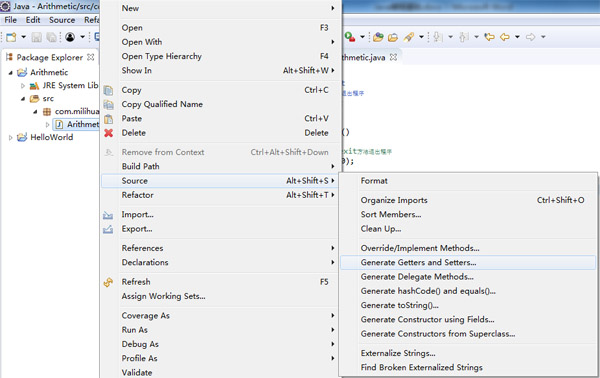
Task: Click the Next Annotation toolbar icon
Action: tap(438, 37)
